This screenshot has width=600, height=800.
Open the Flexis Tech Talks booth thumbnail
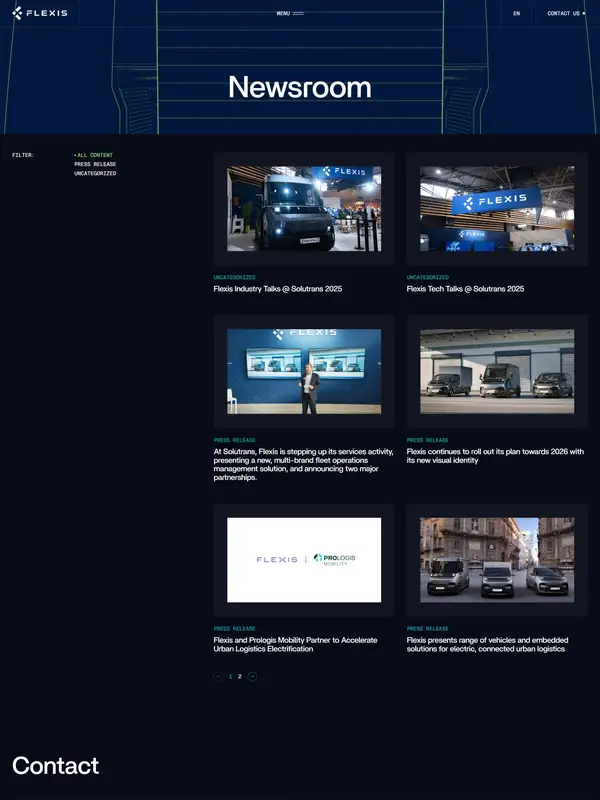497,208
